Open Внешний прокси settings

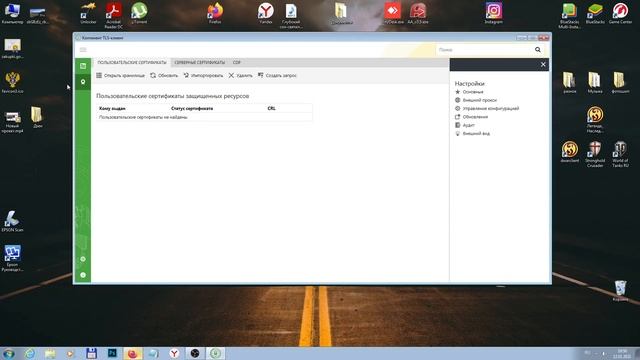coord(476,100)
